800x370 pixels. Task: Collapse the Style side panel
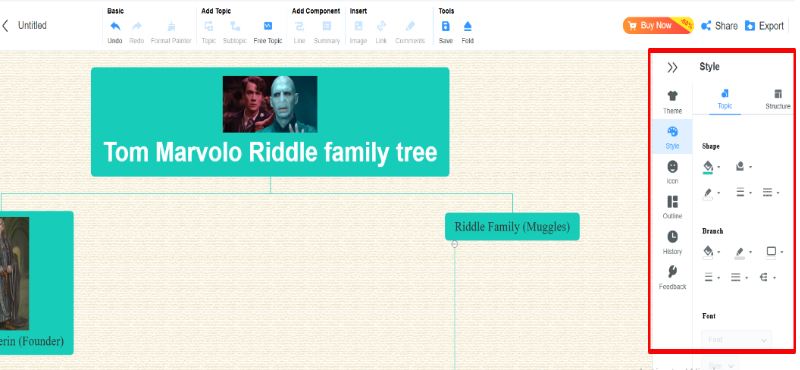pyautogui.click(x=672, y=67)
